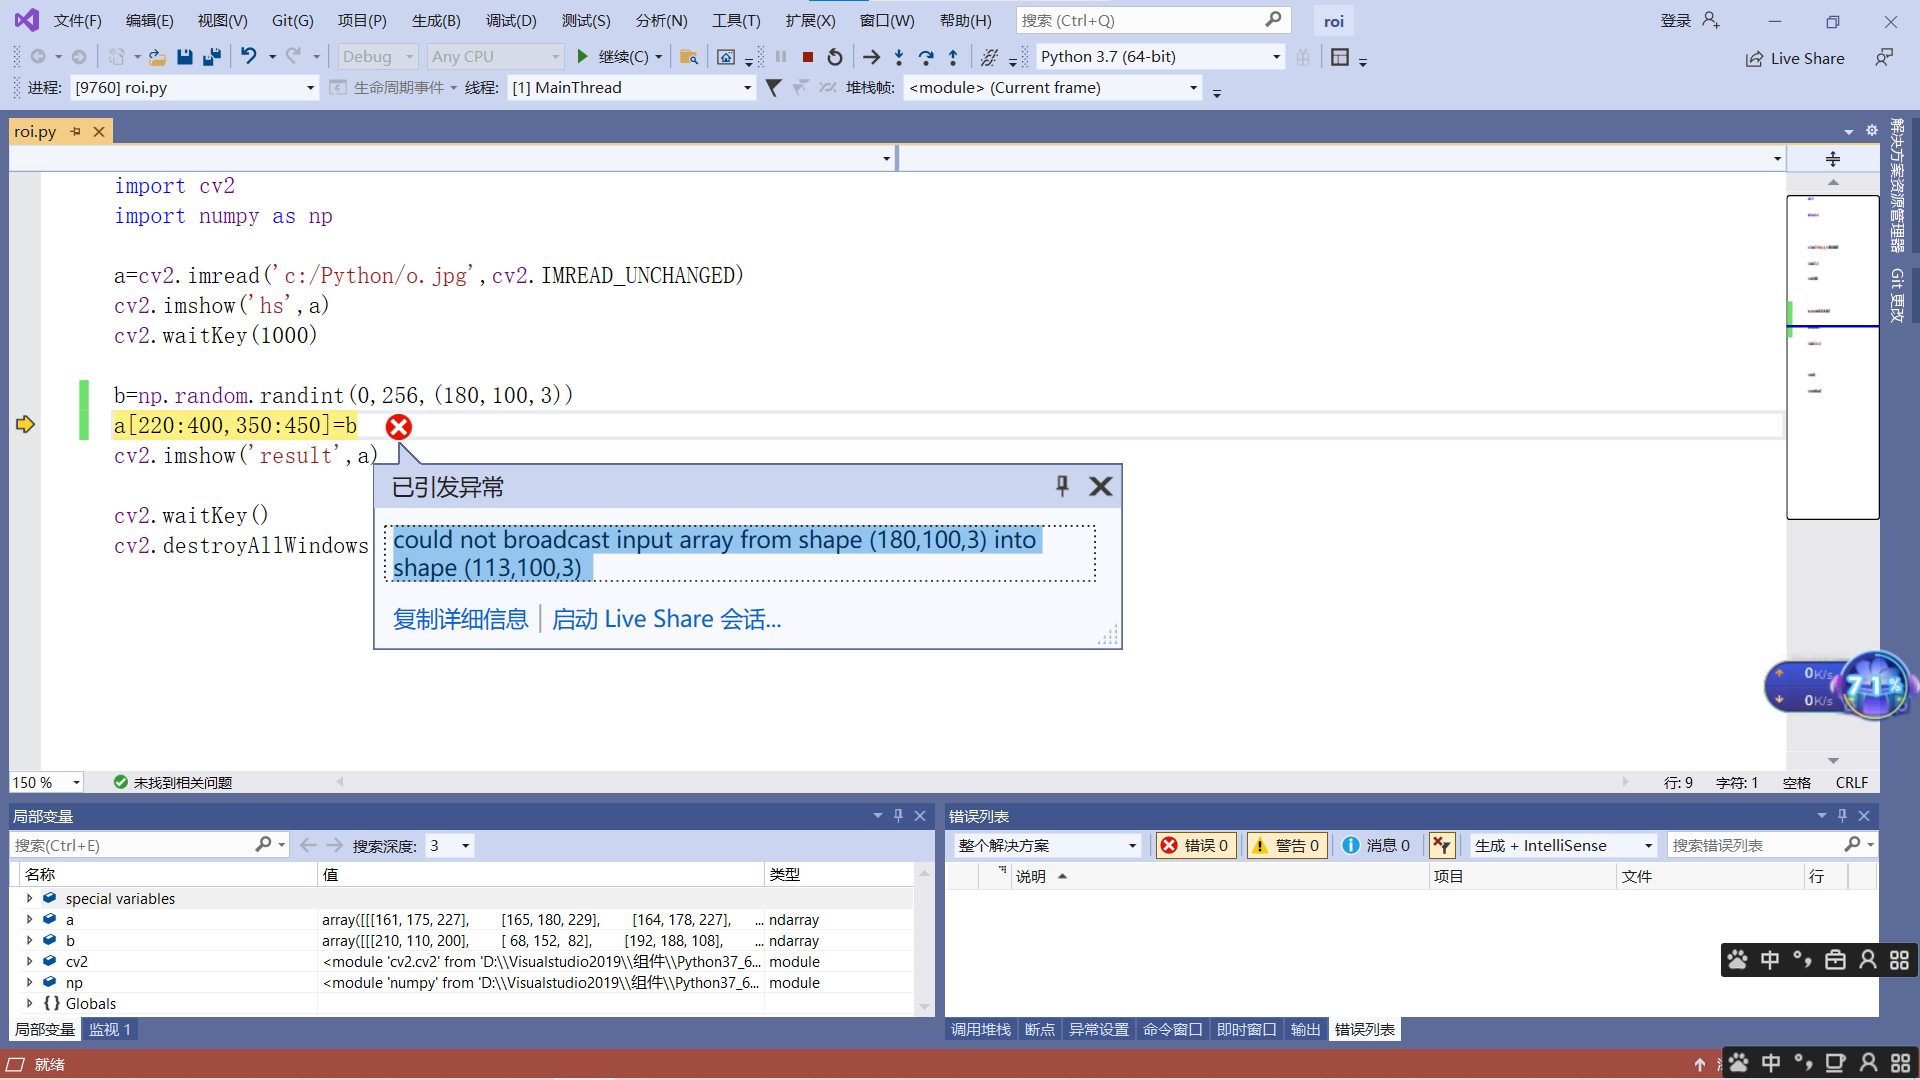
Task: Click the 搜索 (Ctrl+Q) search box
Action: click(1140, 20)
